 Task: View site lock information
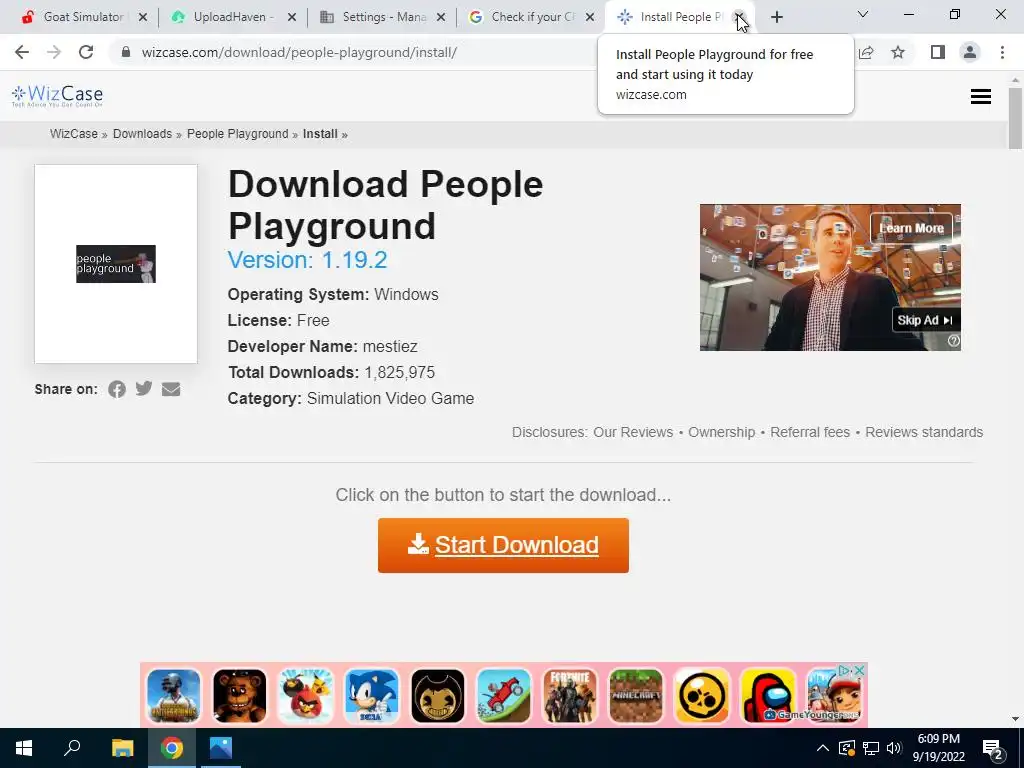pyautogui.click(x=126, y=52)
